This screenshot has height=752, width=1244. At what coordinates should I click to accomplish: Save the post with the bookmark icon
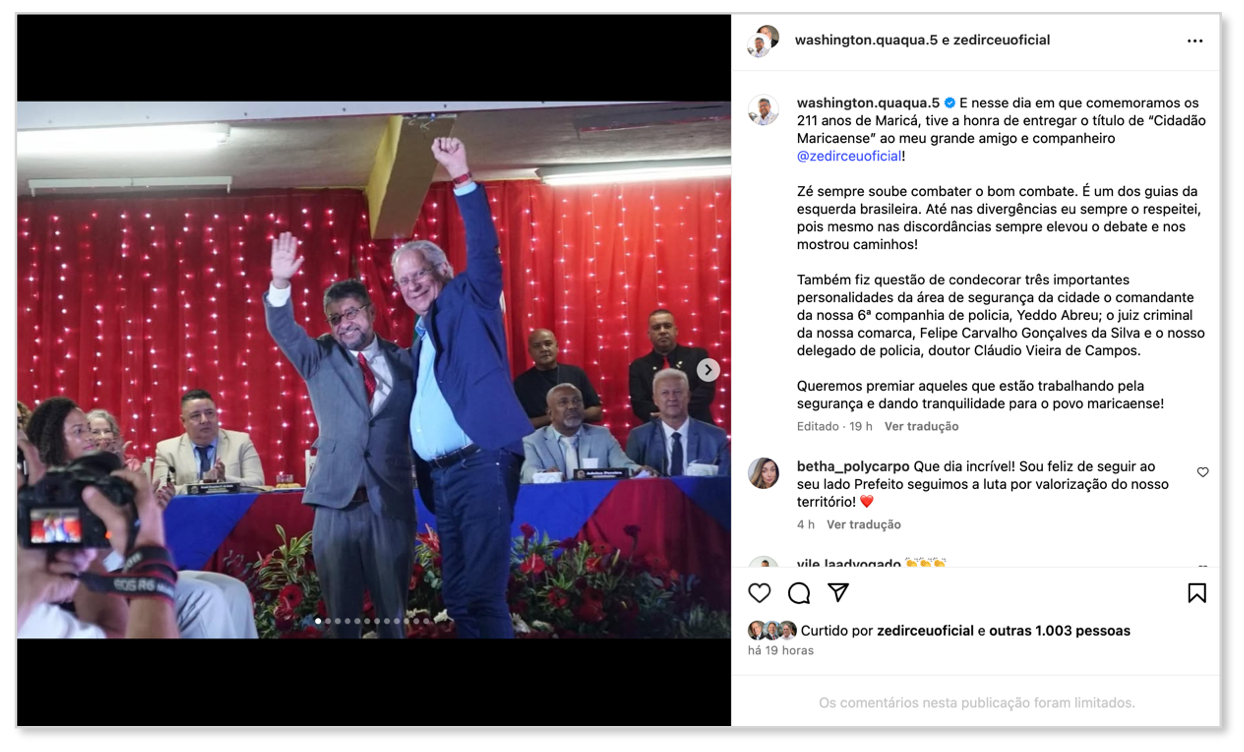(1197, 593)
